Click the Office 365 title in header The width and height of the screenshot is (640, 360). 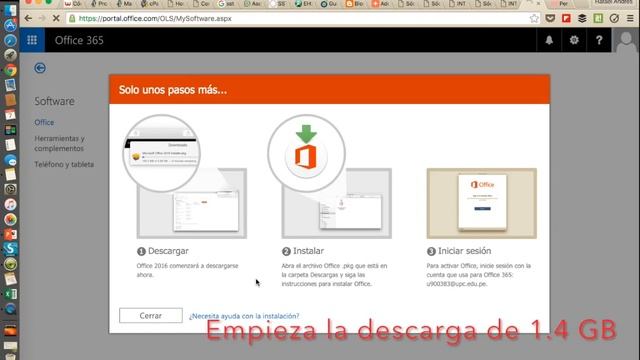click(x=79, y=40)
